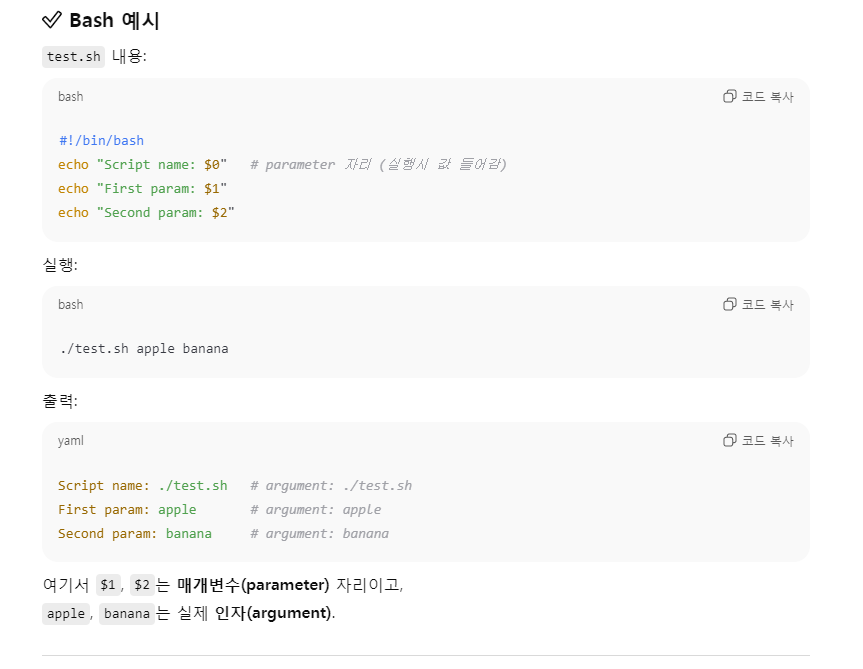
Task: Click checkmark icon beside Bash 예시 heading
Action: click(52, 20)
